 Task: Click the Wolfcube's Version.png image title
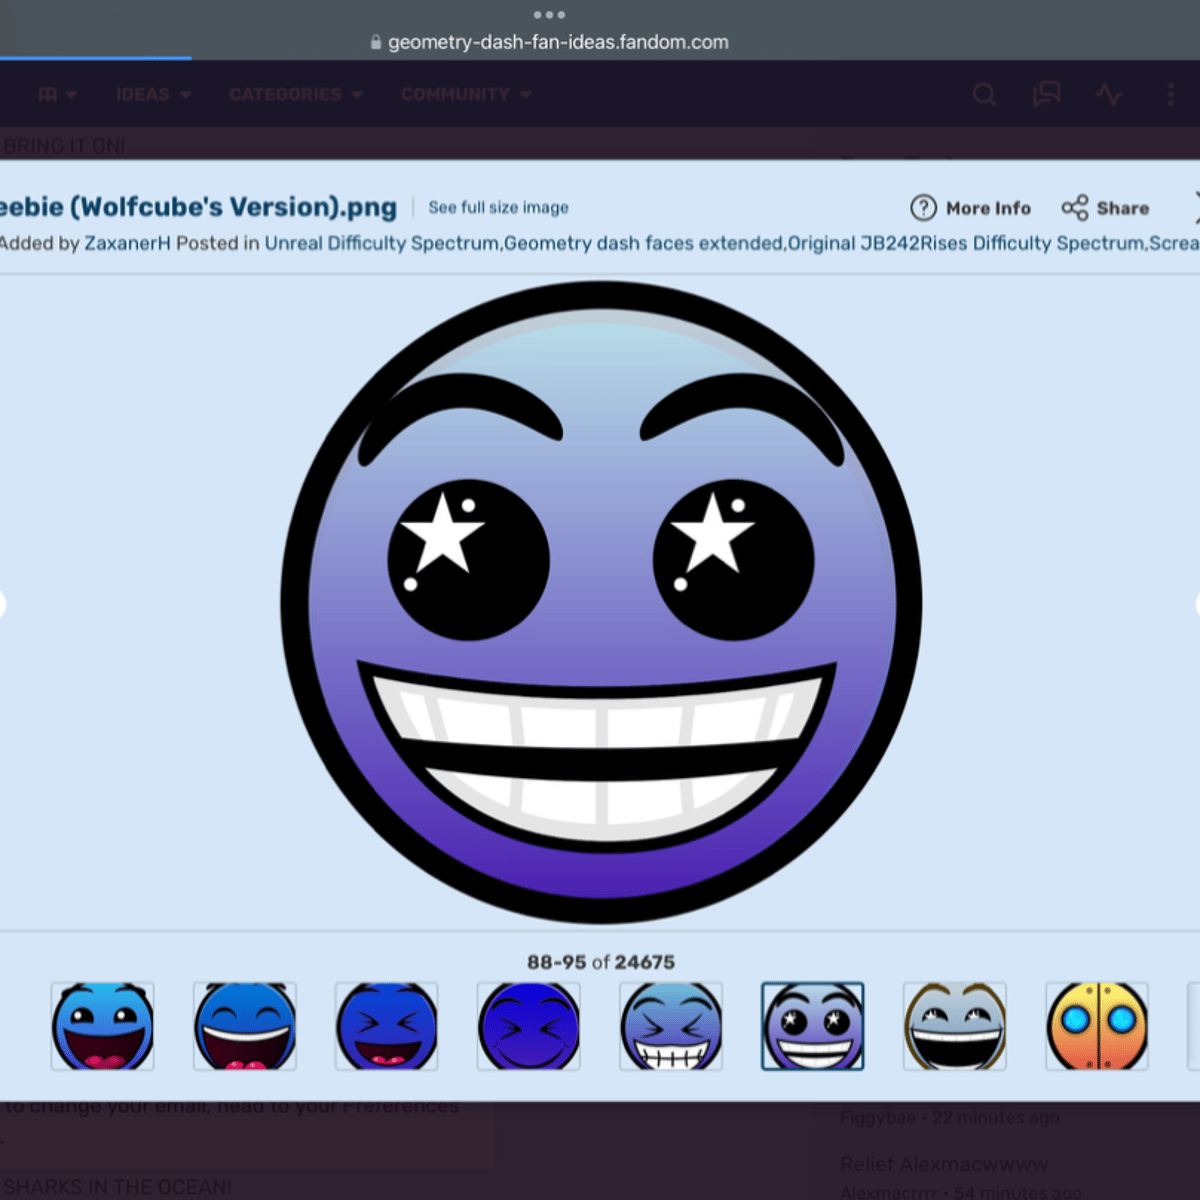tap(198, 207)
